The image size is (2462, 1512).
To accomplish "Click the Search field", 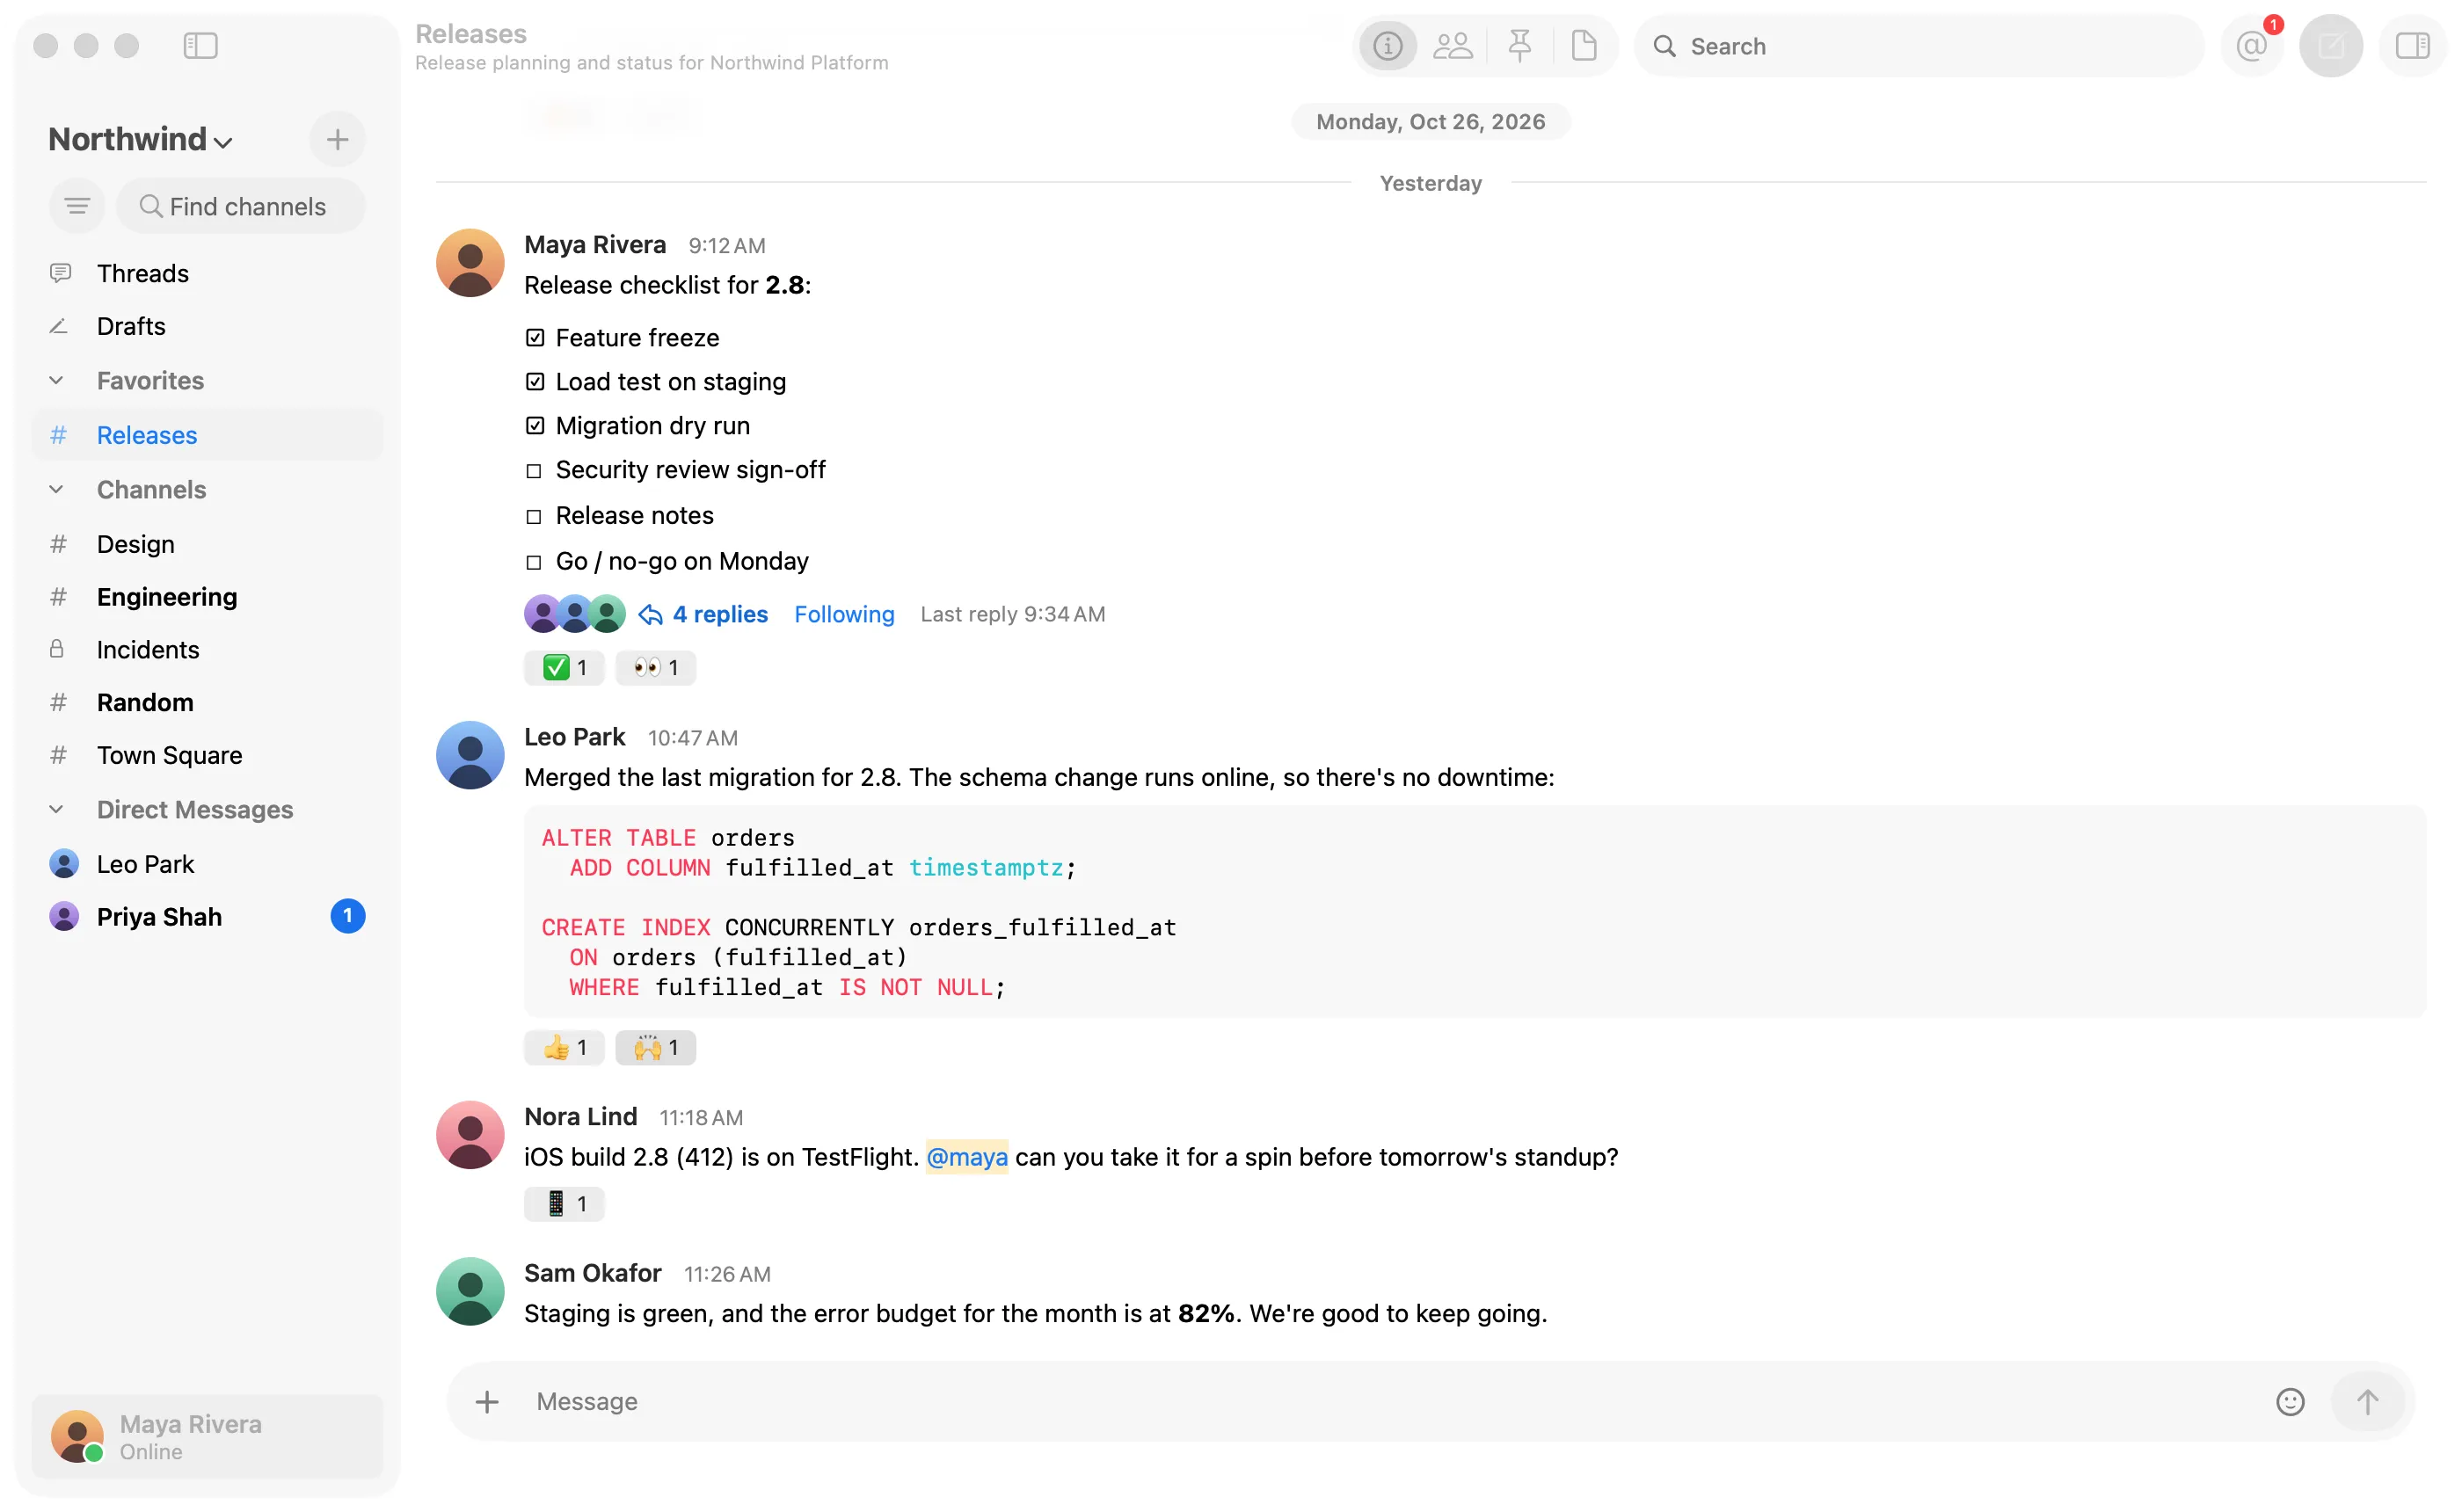I will [1918, 46].
